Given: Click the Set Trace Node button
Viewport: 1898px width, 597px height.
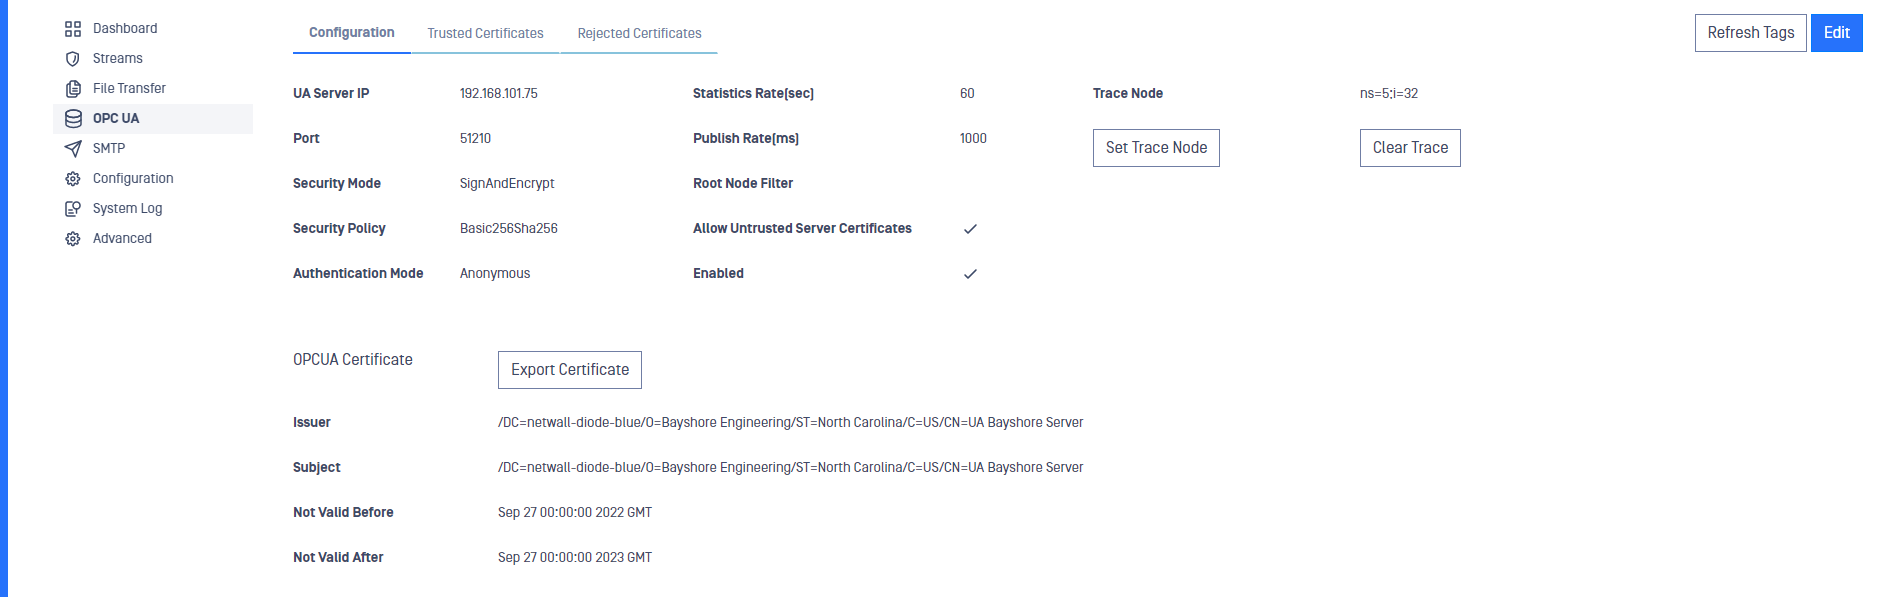Looking at the screenshot, I should 1156,148.
